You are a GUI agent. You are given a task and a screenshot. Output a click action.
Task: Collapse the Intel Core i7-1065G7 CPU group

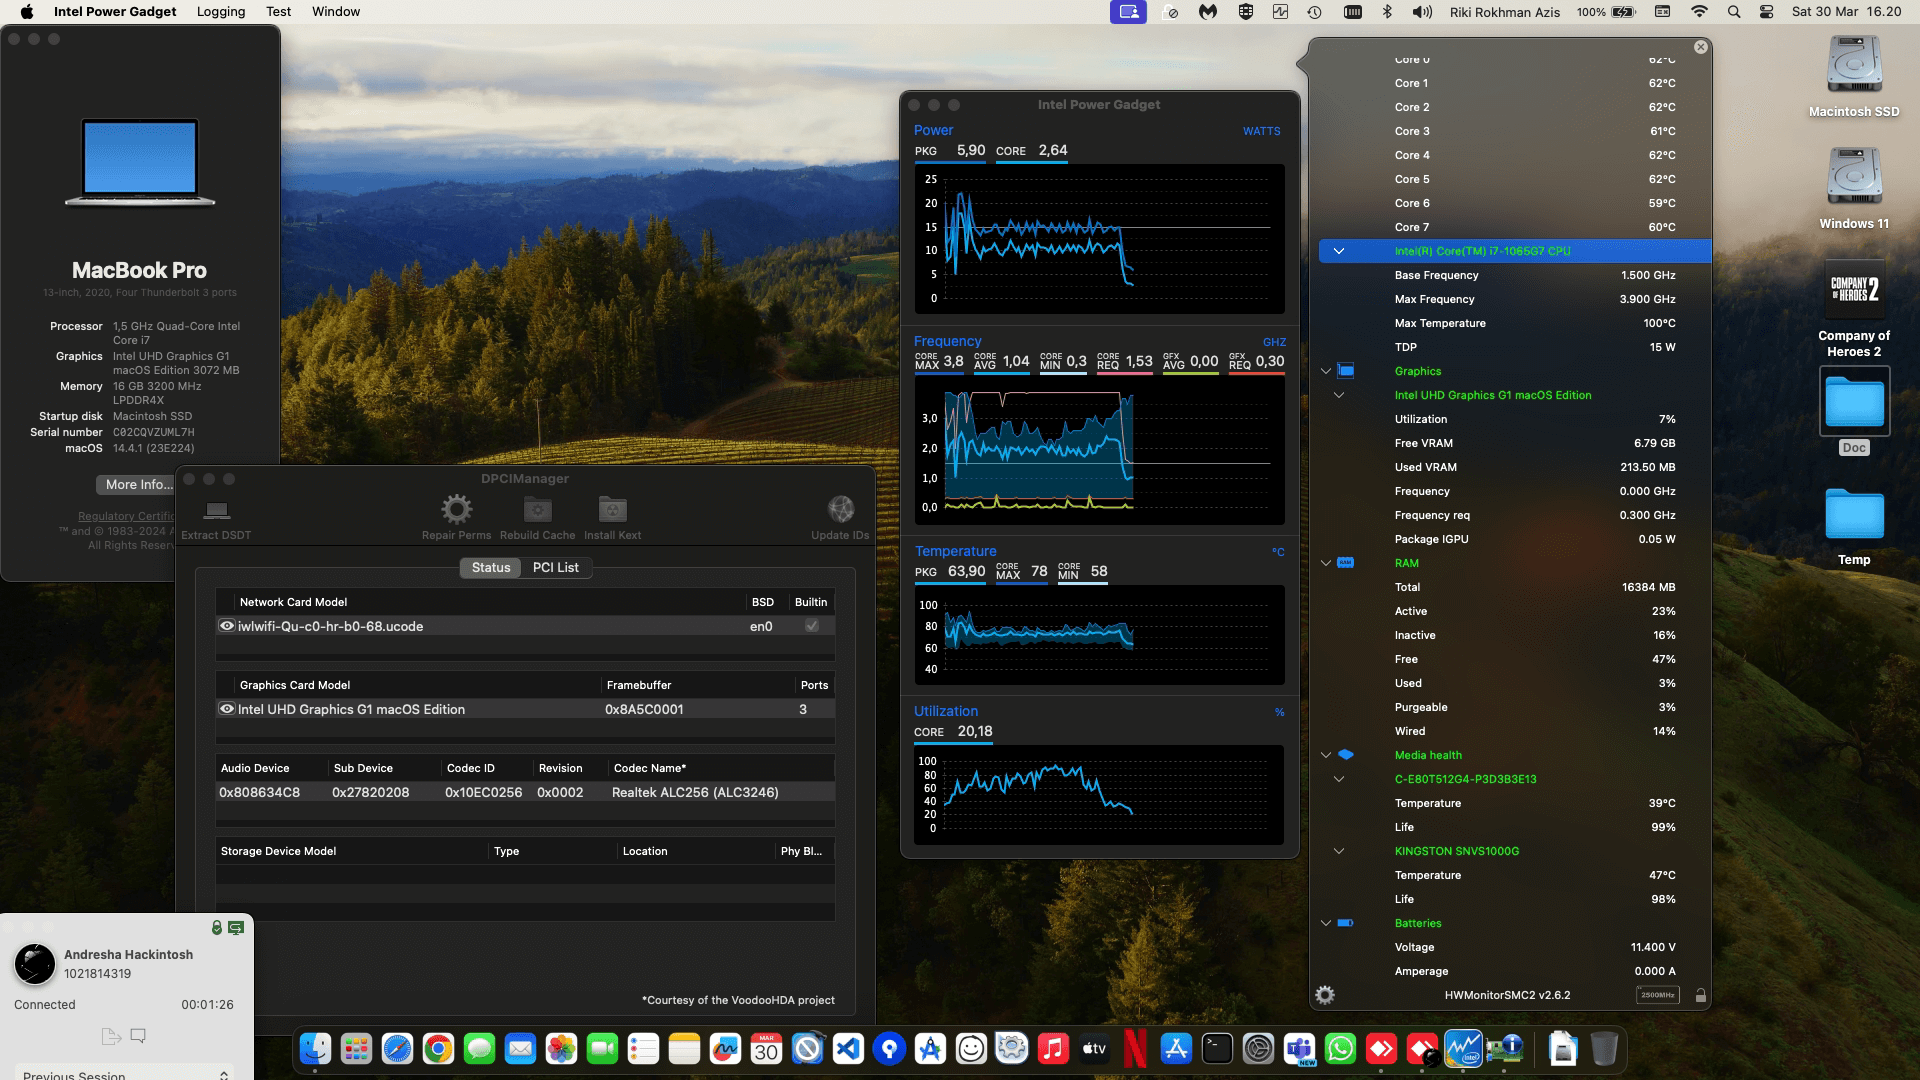click(1338, 251)
